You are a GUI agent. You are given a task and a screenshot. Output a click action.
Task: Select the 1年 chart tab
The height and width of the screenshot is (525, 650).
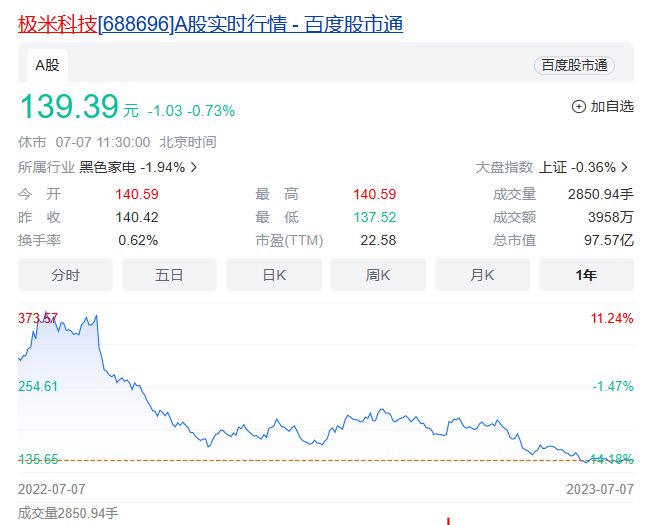click(x=586, y=275)
